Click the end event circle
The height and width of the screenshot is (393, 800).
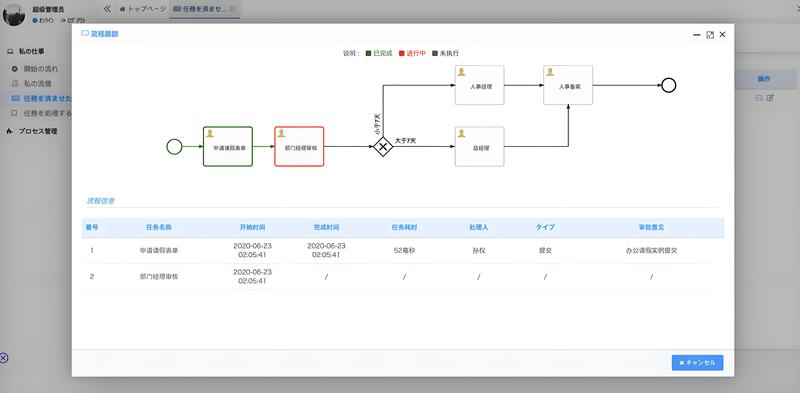click(669, 85)
